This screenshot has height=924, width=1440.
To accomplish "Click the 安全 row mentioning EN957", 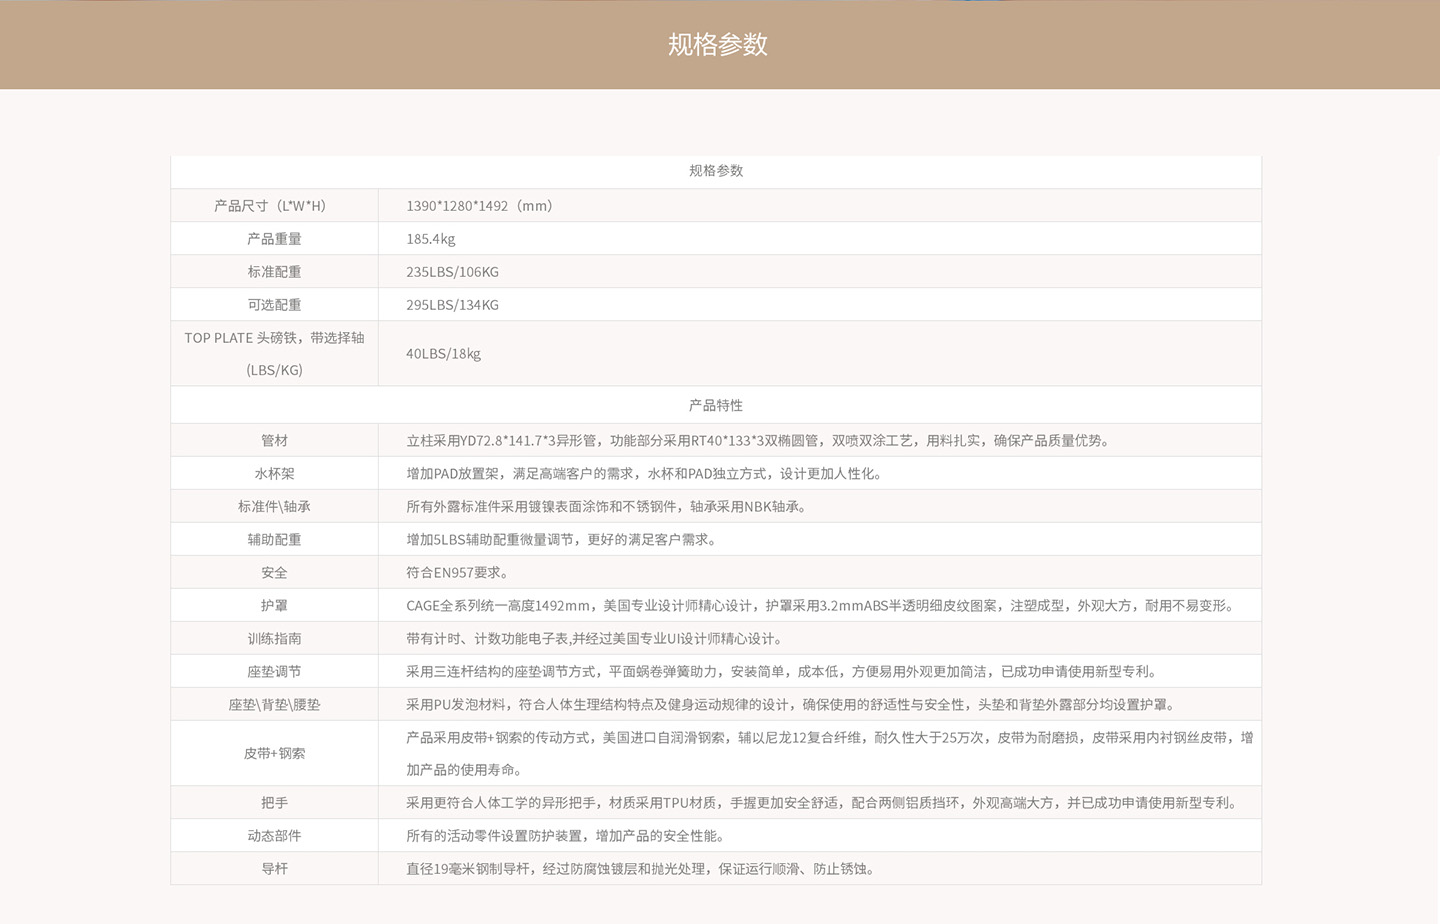I will coord(274,572).
